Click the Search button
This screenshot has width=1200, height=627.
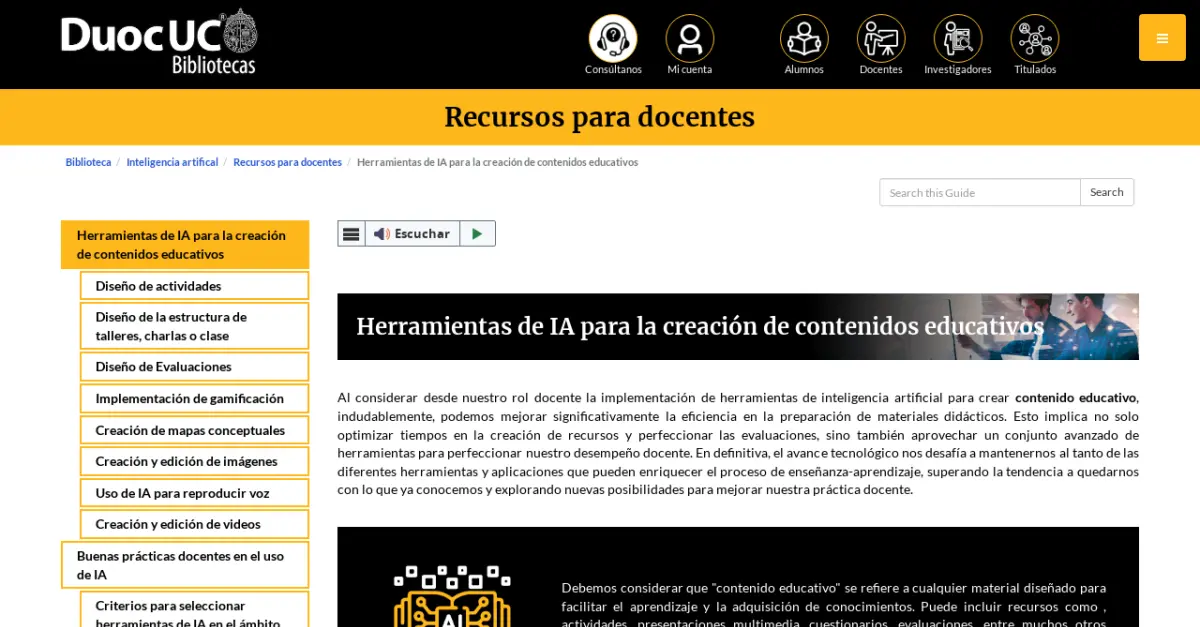pos(1107,192)
